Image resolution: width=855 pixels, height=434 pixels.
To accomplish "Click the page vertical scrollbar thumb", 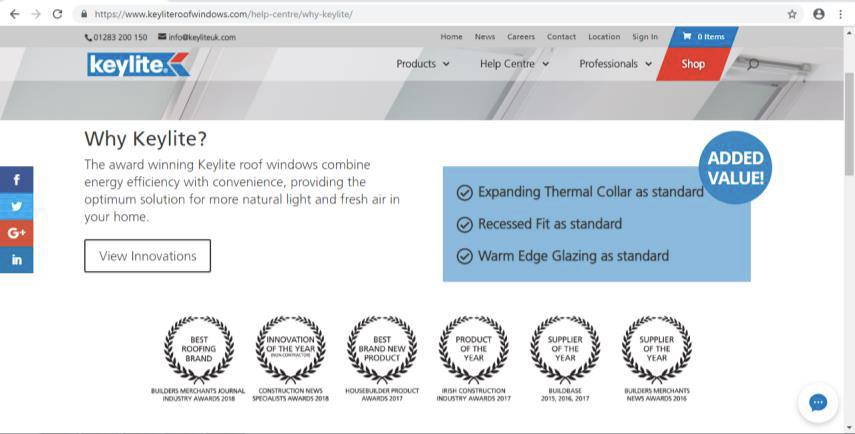I will point(849,124).
